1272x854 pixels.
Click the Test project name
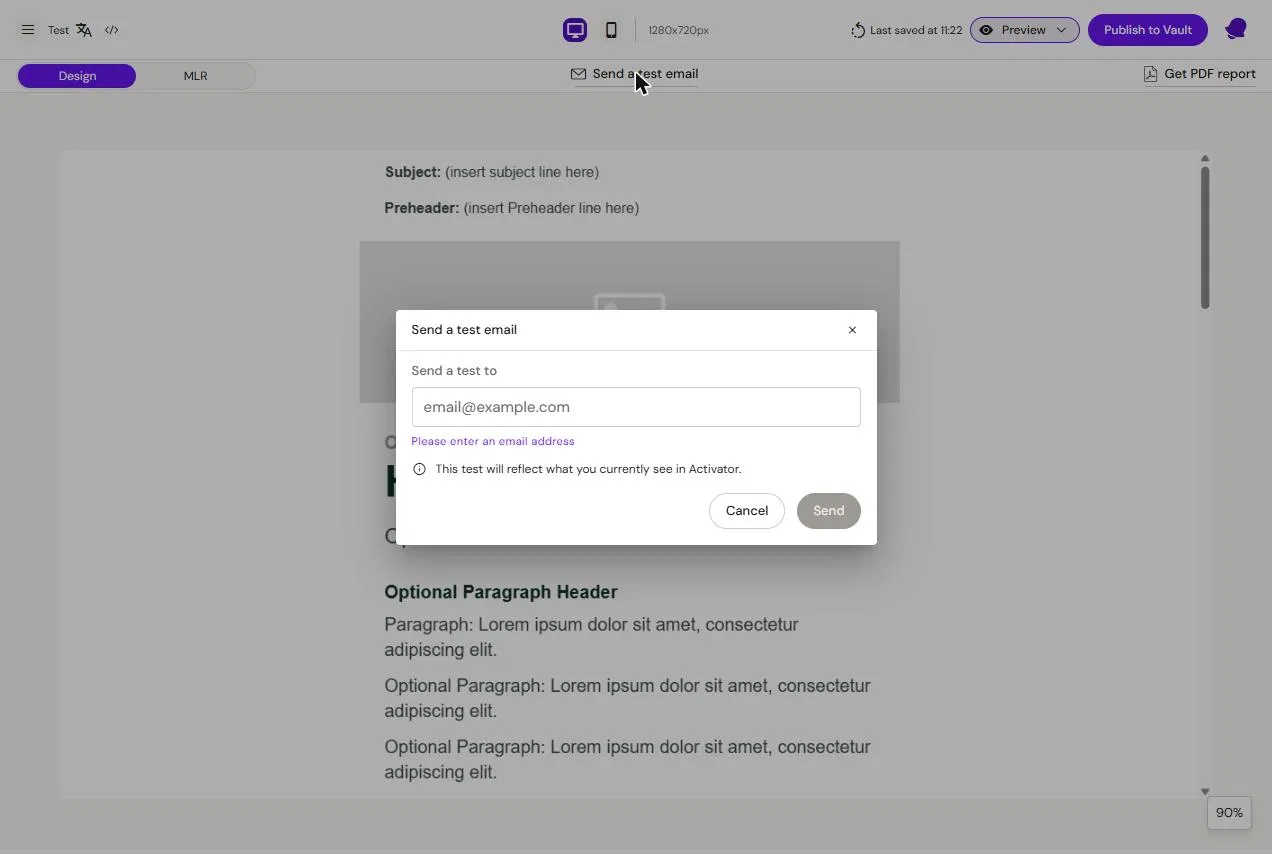(58, 30)
